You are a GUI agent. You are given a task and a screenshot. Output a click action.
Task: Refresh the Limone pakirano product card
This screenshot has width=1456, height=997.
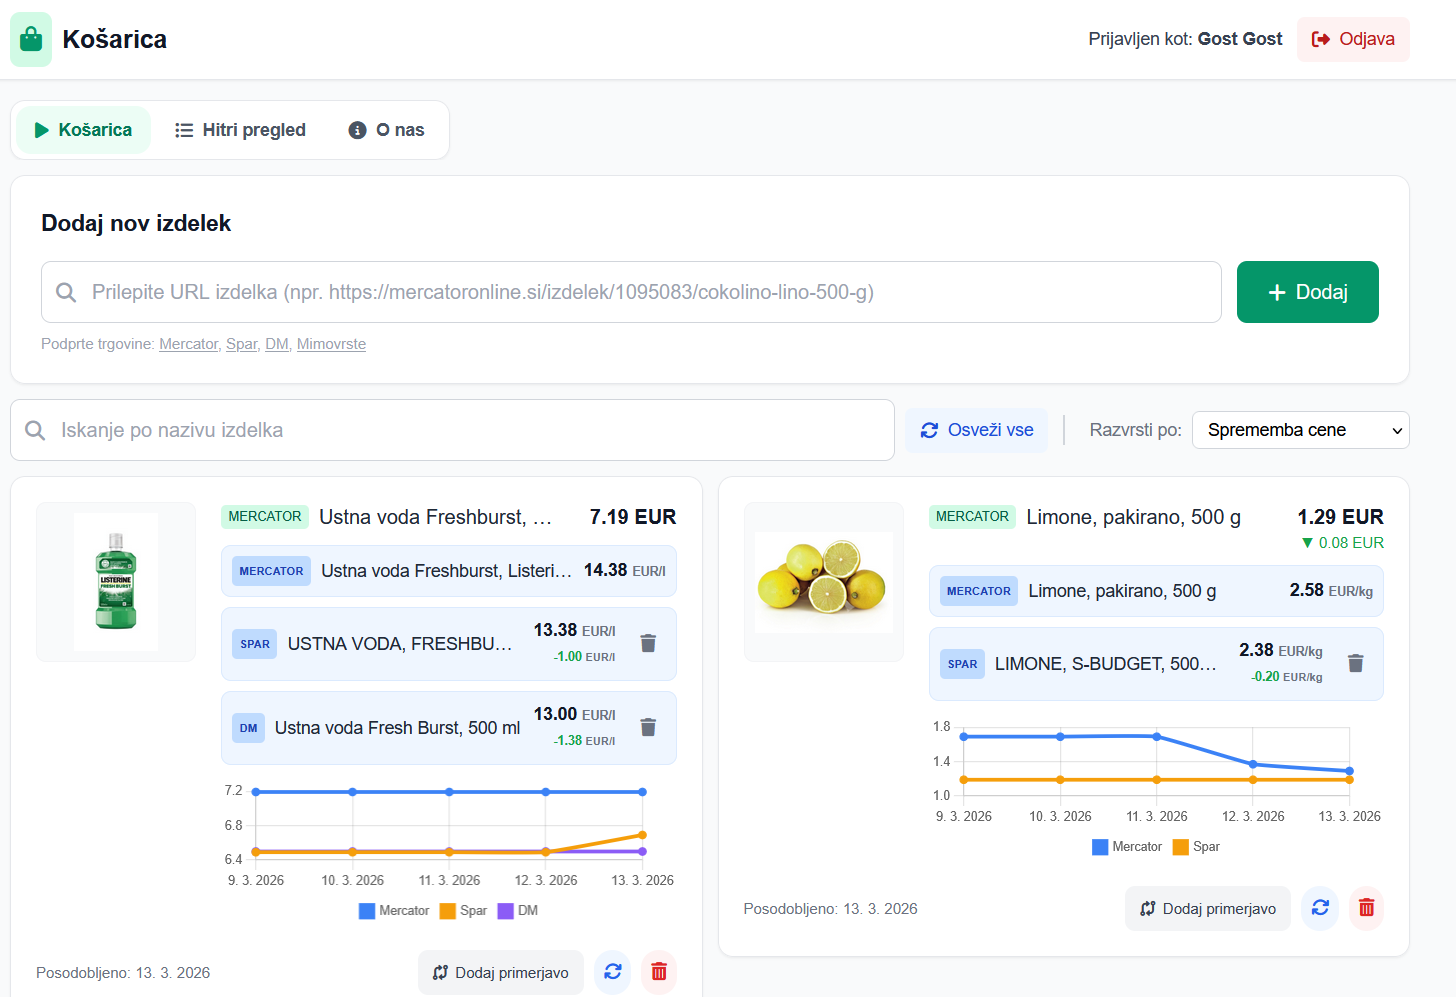tap(1320, 908)
